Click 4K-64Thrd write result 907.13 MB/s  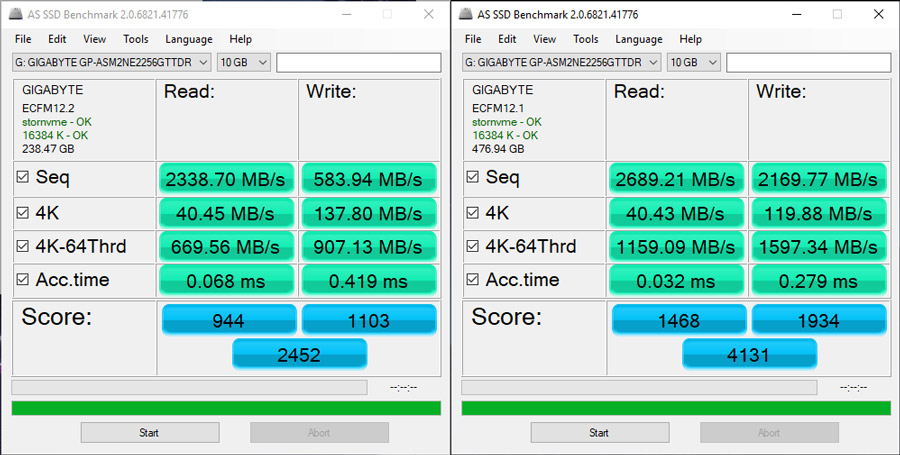(x=368, y=247)
